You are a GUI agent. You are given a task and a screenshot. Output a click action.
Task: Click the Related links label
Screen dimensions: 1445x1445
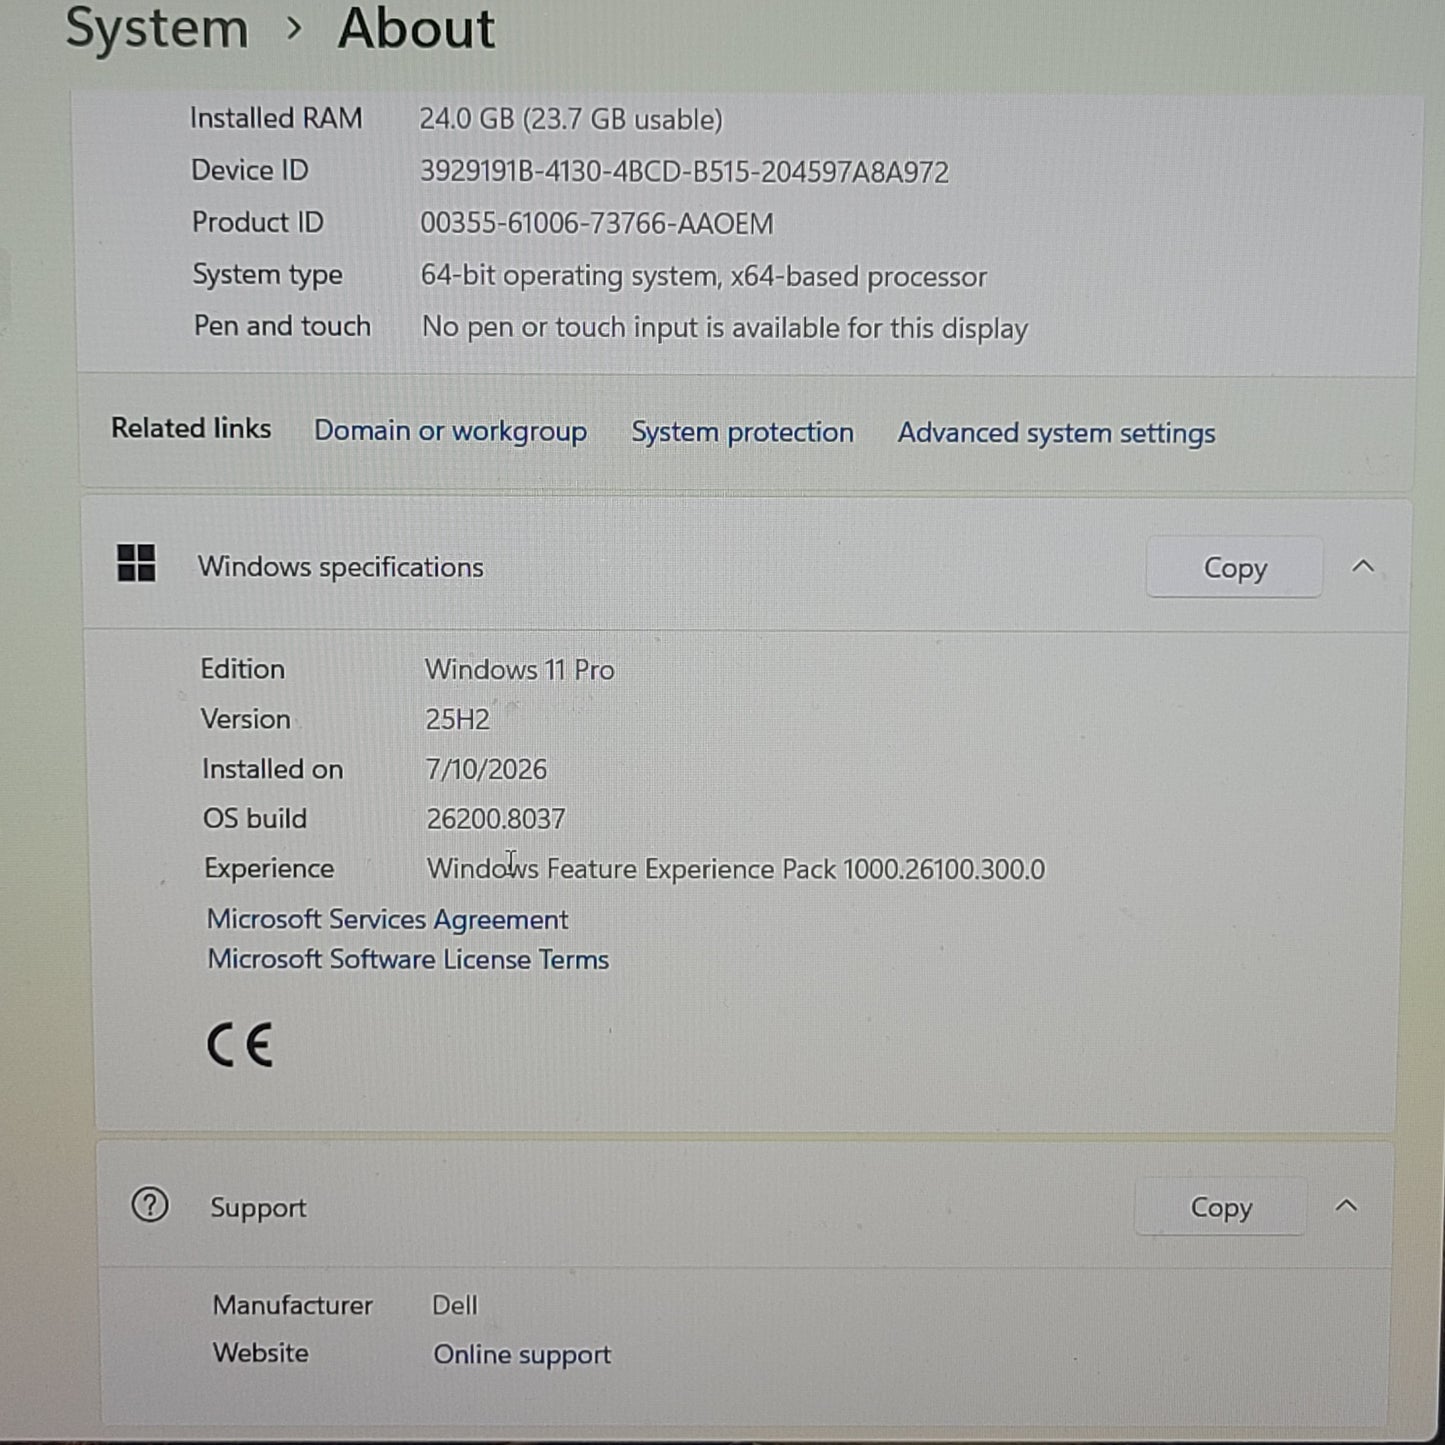(x=191, y=428)
